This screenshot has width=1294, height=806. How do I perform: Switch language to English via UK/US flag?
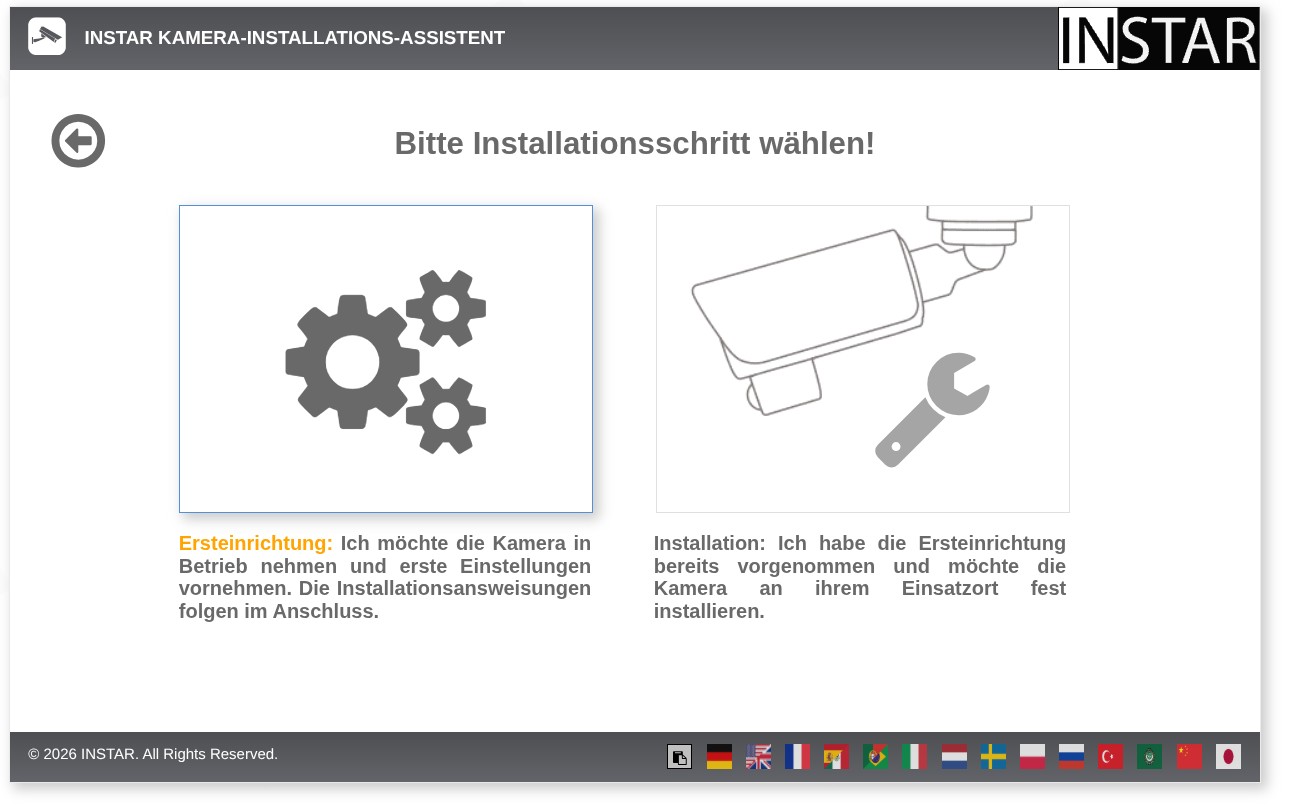click(758, 757)
